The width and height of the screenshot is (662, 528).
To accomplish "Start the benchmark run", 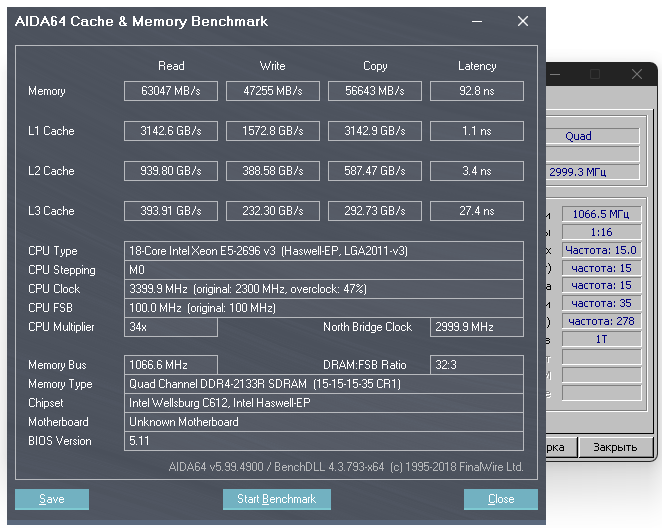I will (277, 499).
